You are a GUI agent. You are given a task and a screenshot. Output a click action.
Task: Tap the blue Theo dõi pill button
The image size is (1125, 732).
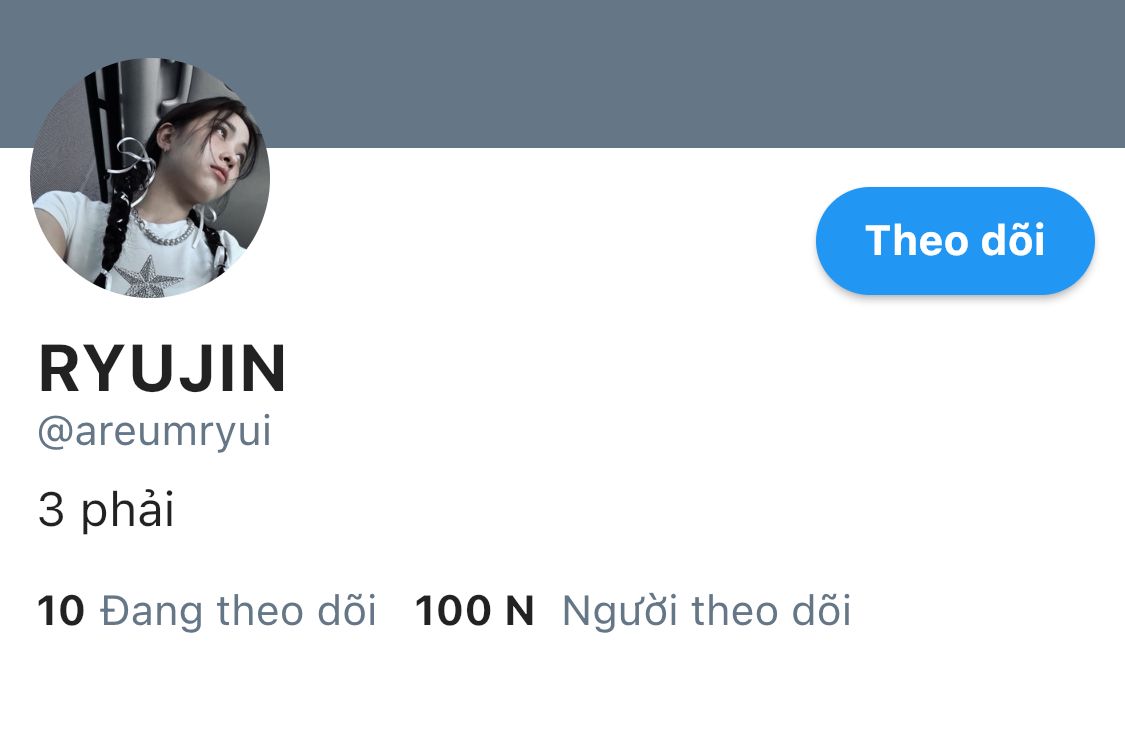pos(955,240)
